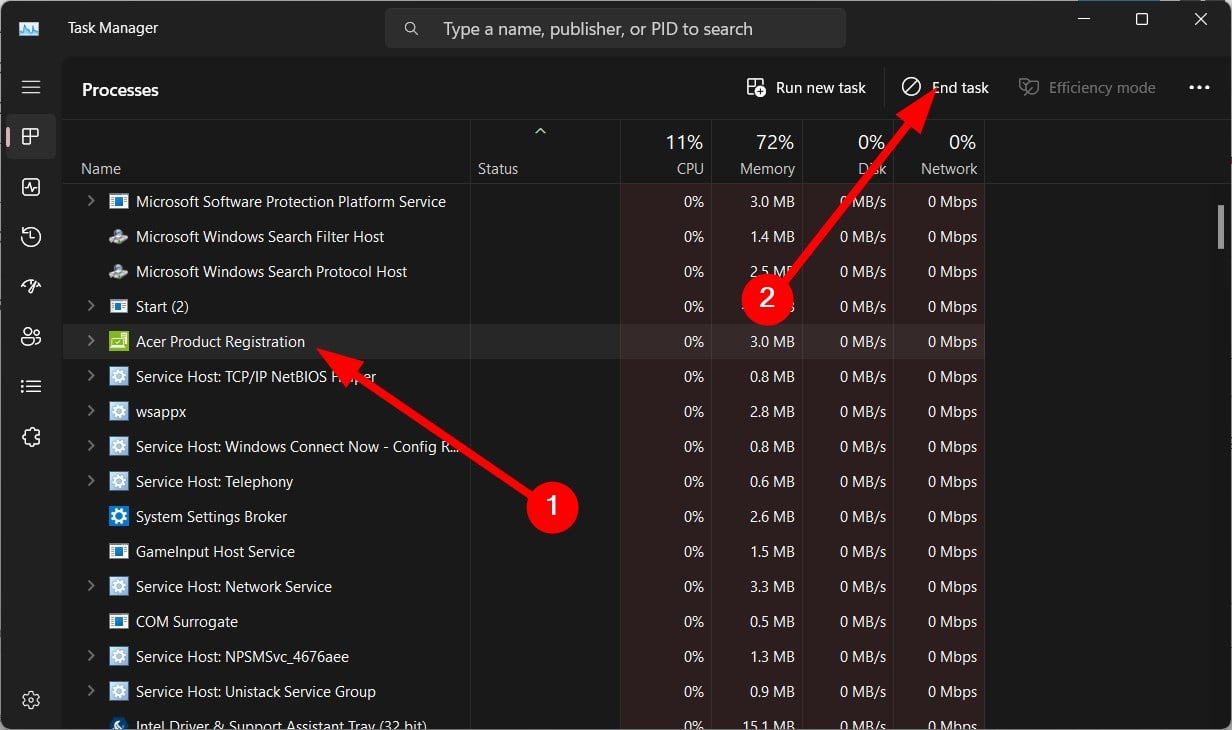This screenshot has height=730, width=1232.
Task: Click the 3.3 MB memory value
Action: [x=772, y=587]
